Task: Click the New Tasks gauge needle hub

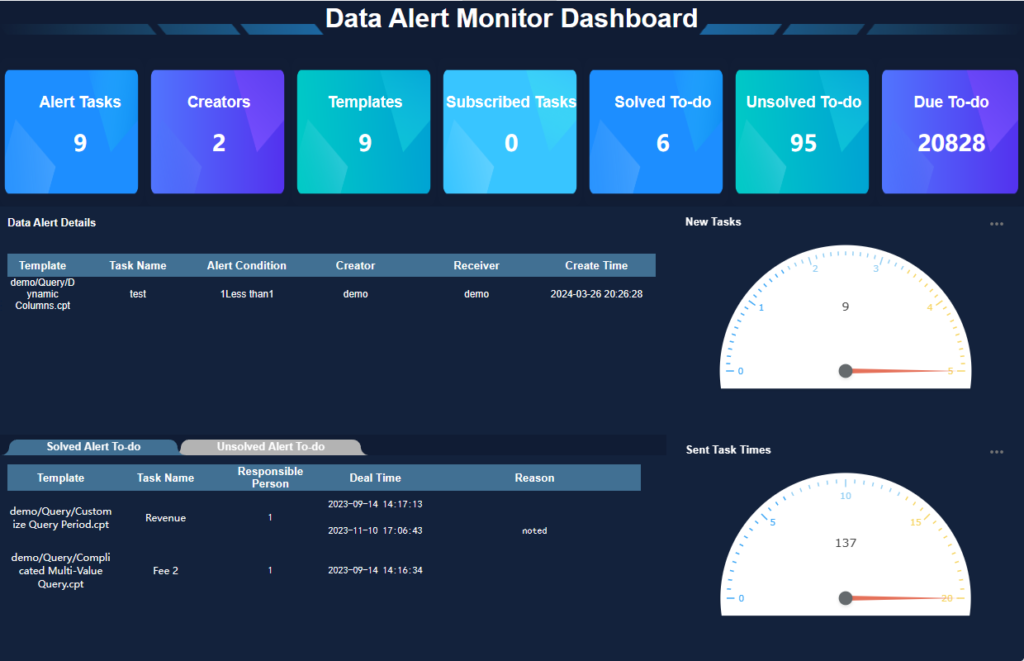Action: pos(845,371)
